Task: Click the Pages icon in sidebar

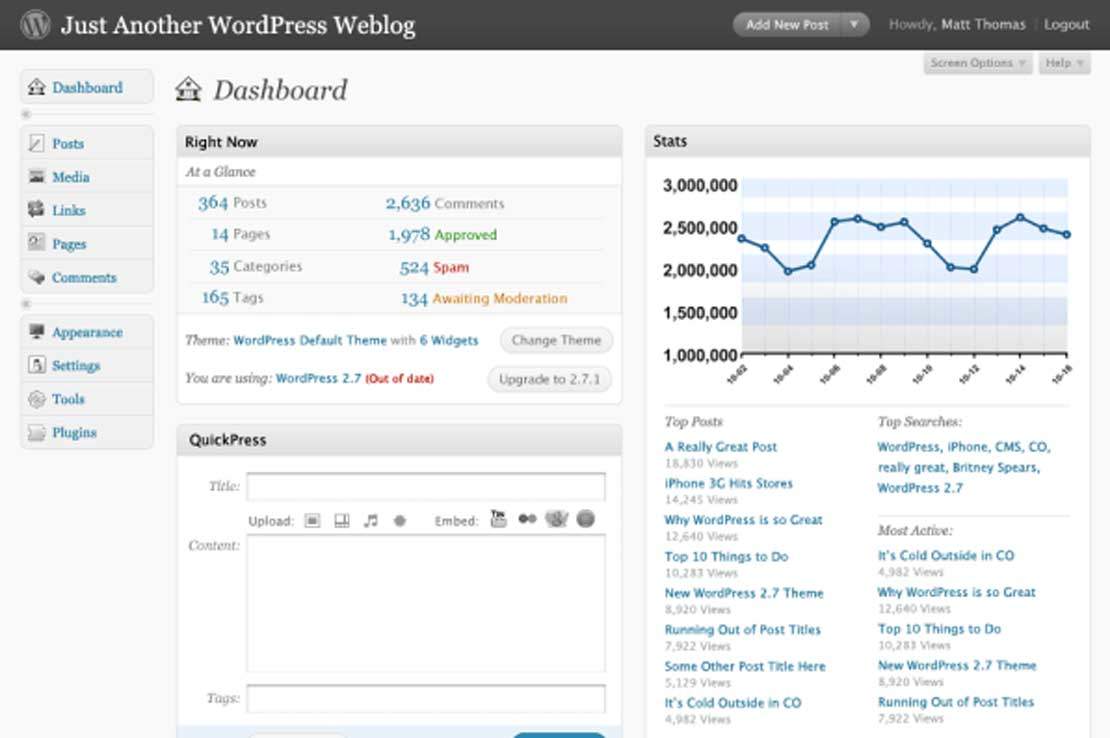Action: pyautogui.click(x=36, y=243)
